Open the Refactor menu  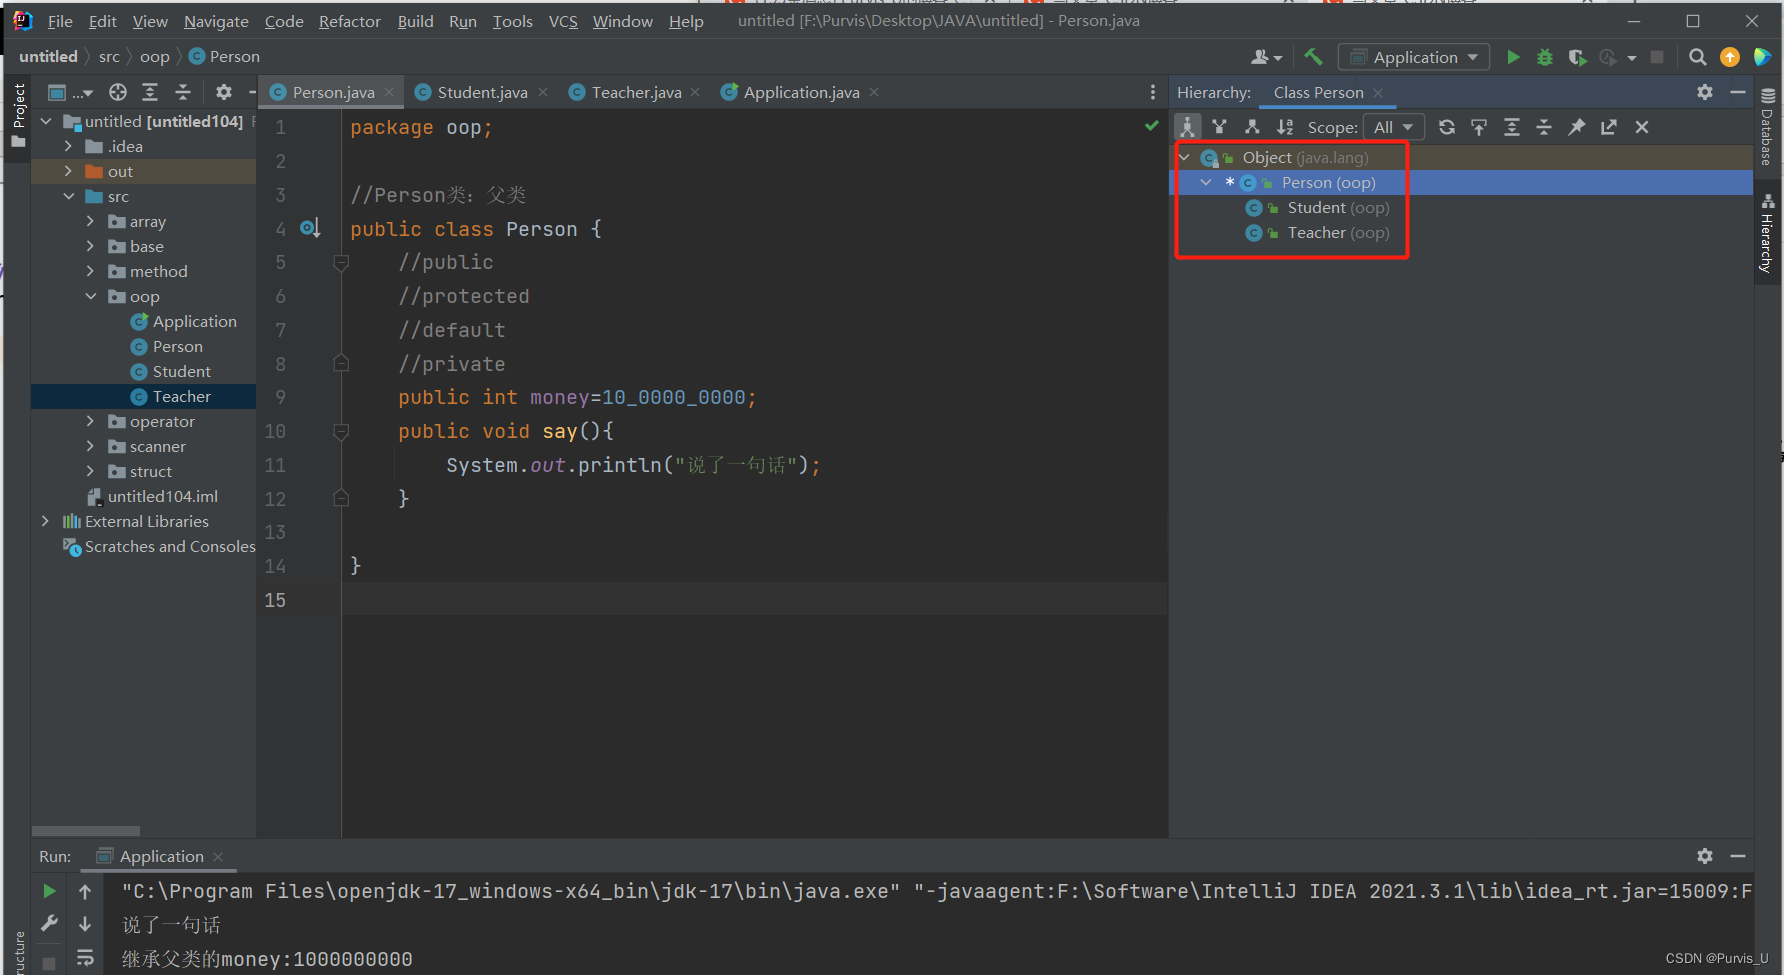pos(349,21)
